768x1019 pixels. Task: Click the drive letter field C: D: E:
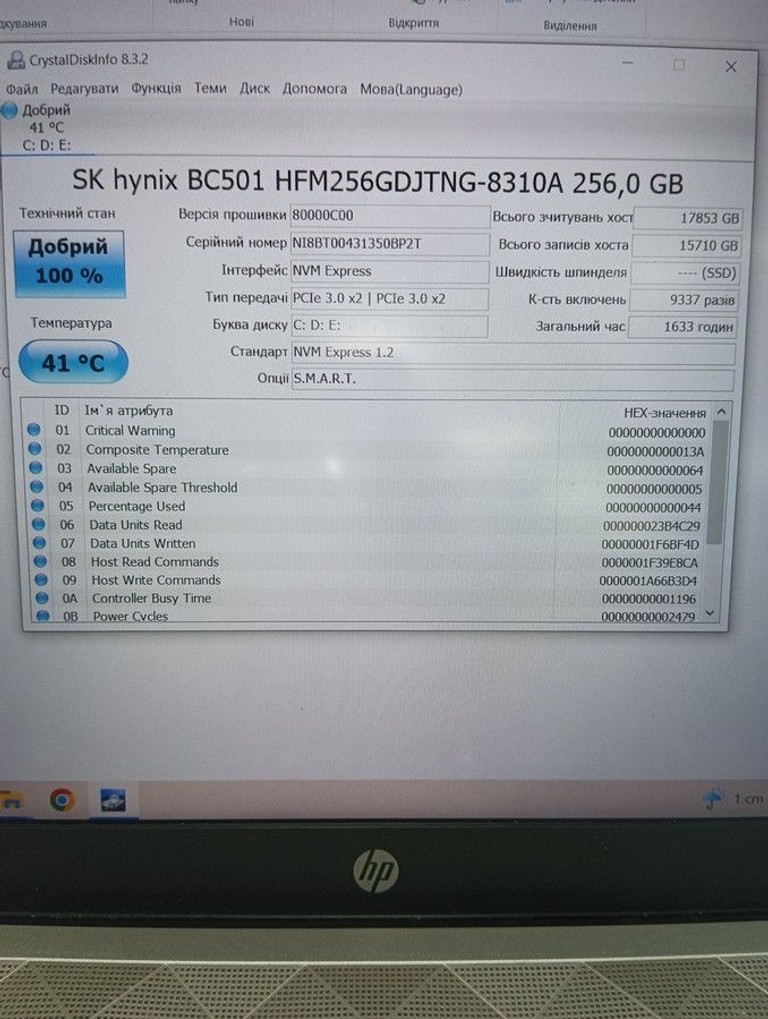click(389, 326)
